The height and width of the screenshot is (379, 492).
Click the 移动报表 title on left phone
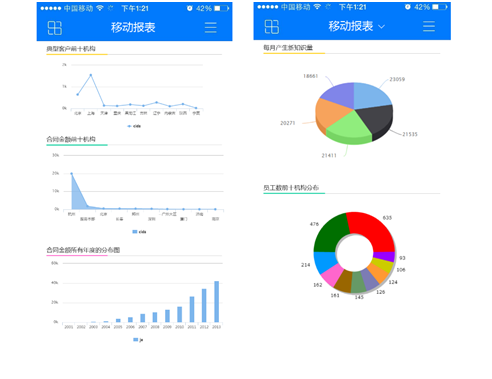(133, 27)
